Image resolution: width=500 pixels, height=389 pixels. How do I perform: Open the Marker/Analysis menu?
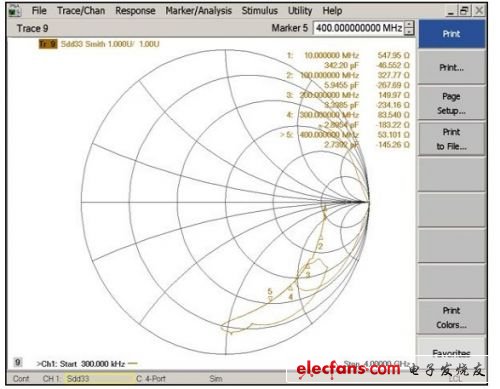point(199,11)
